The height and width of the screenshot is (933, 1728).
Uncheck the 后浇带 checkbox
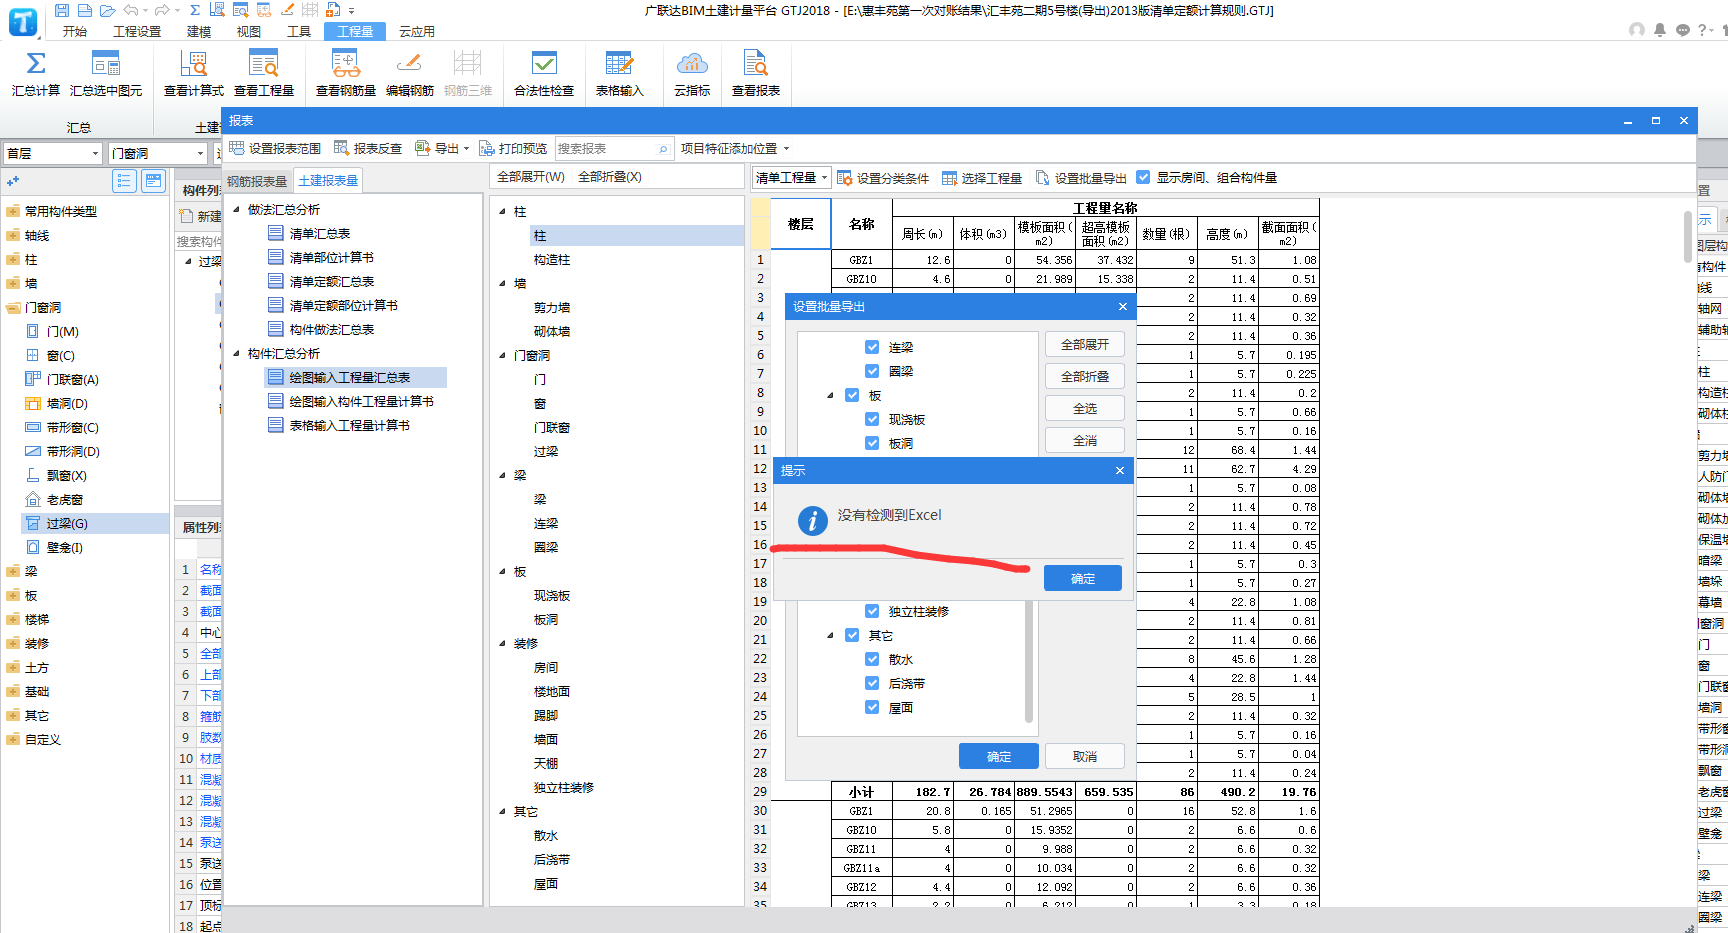tap(872, 683)
